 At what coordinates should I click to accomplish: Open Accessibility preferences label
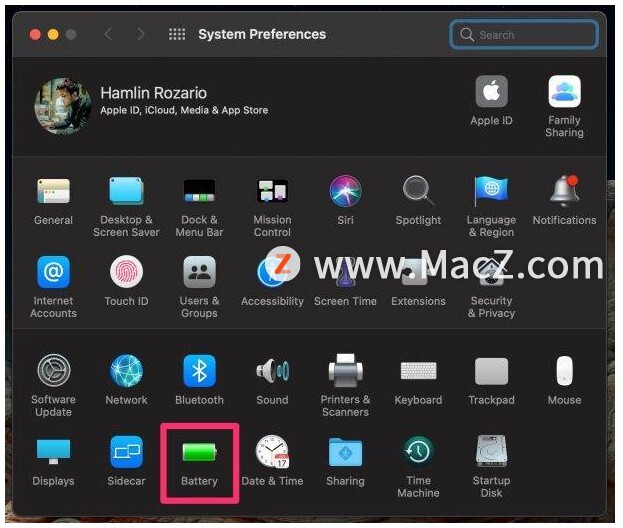coord(273,301)
